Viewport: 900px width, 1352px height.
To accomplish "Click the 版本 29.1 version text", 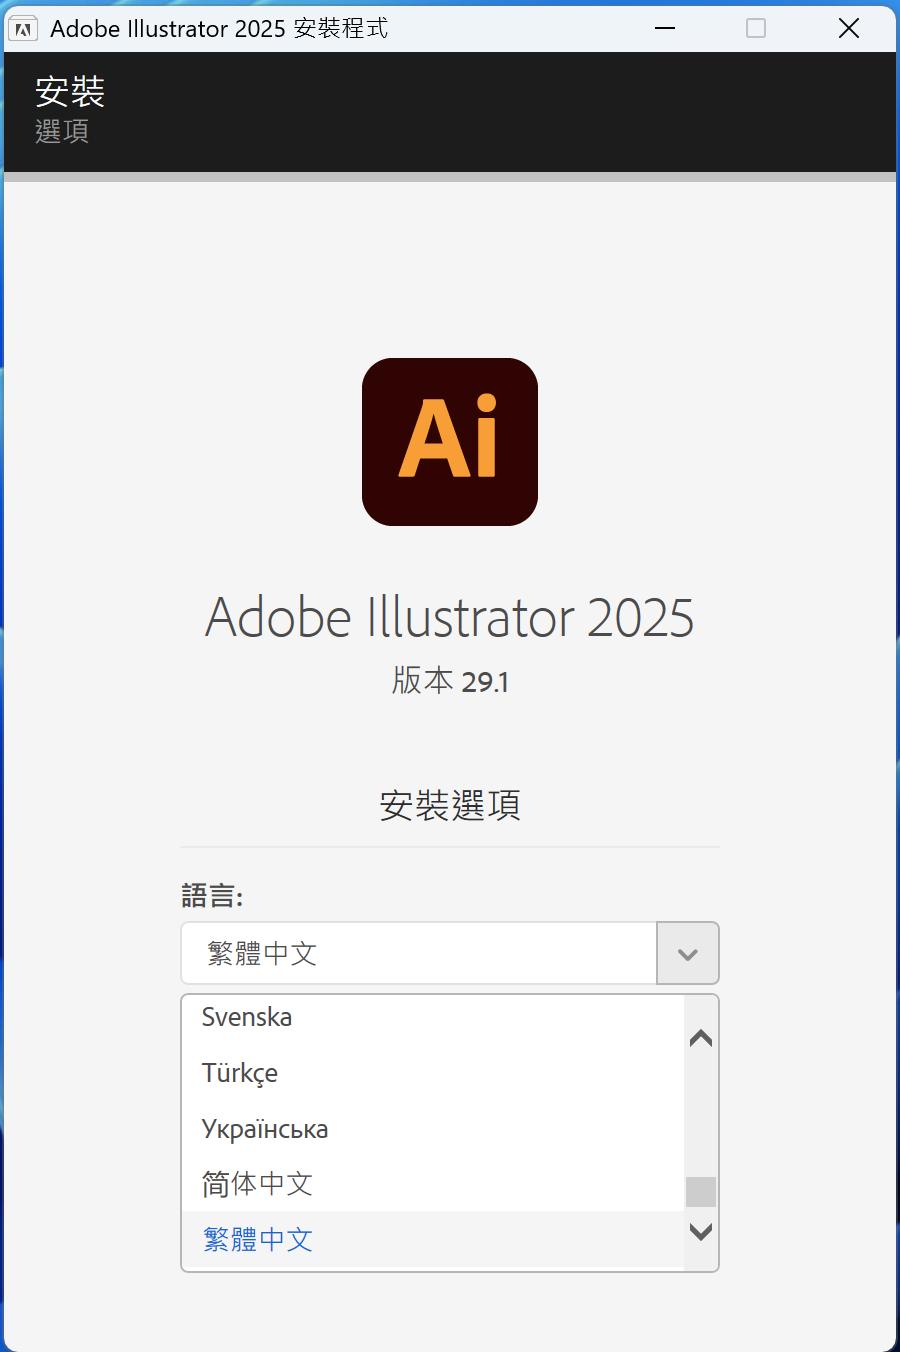I will pyautogui.click(x=450, y=681).
